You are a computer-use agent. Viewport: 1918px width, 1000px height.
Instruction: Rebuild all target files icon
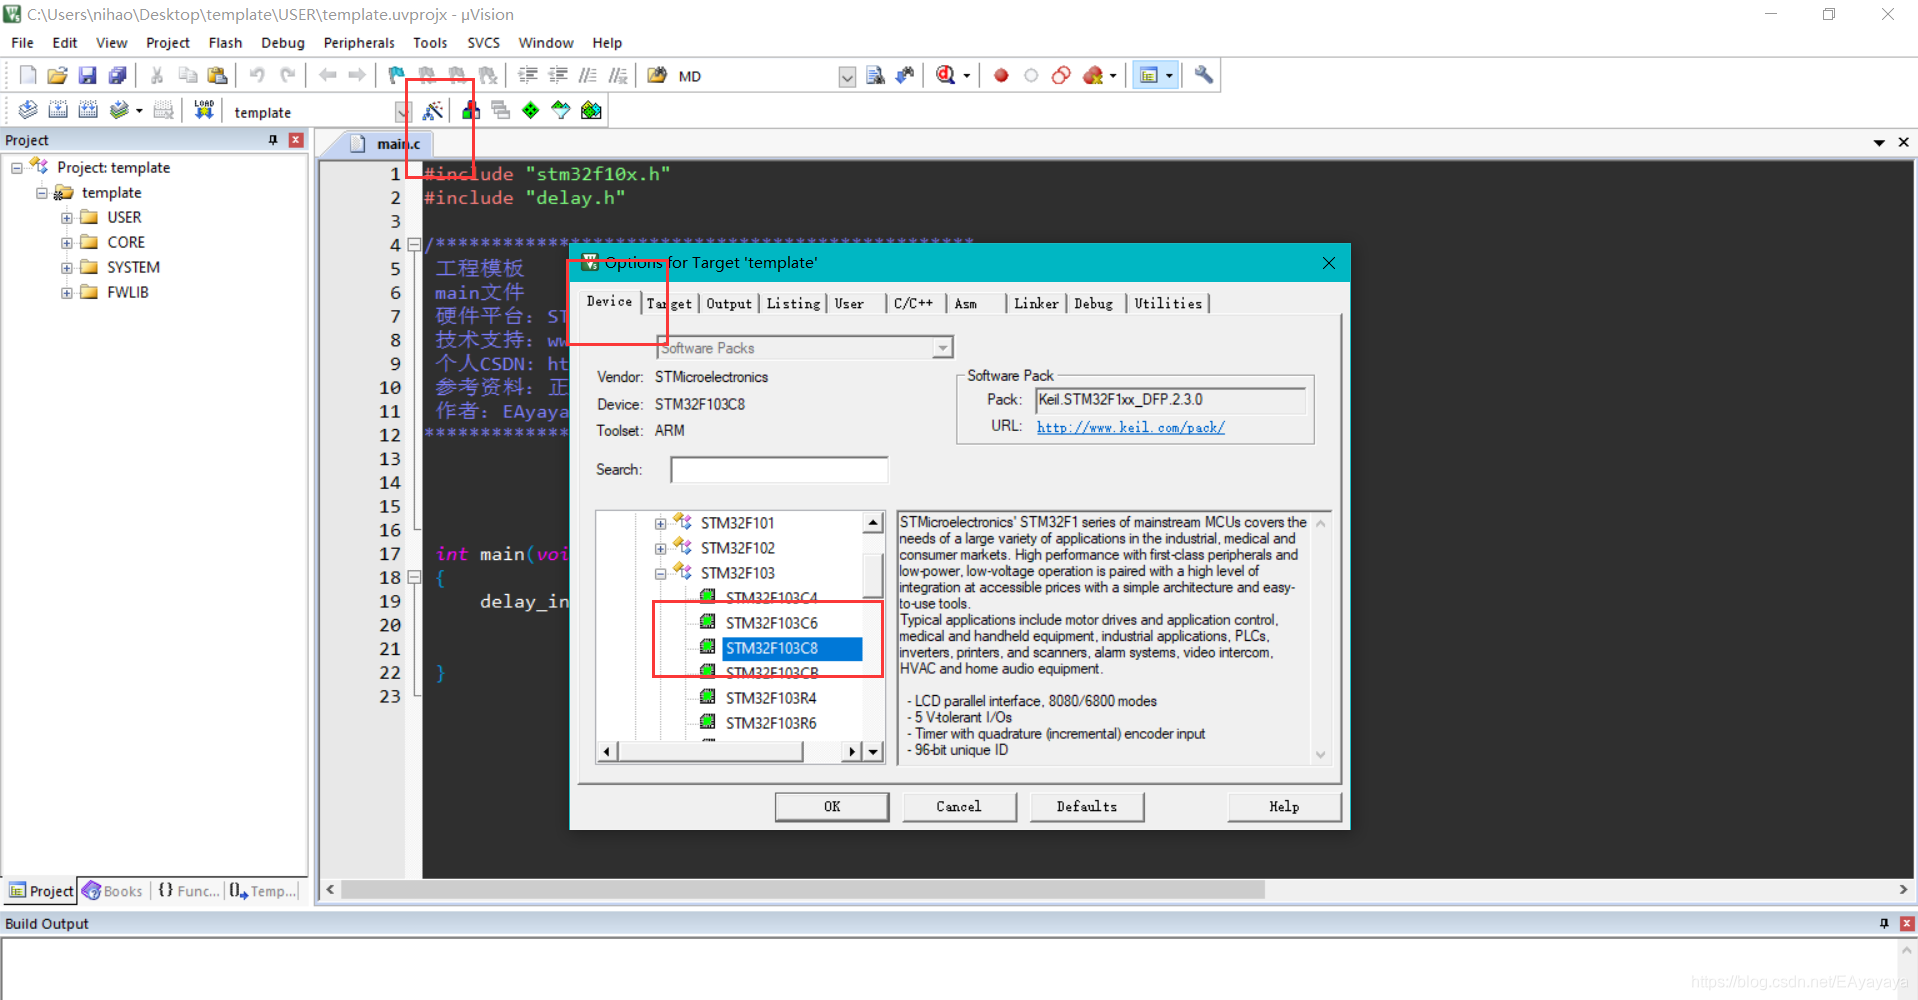(x=88, y=110)
